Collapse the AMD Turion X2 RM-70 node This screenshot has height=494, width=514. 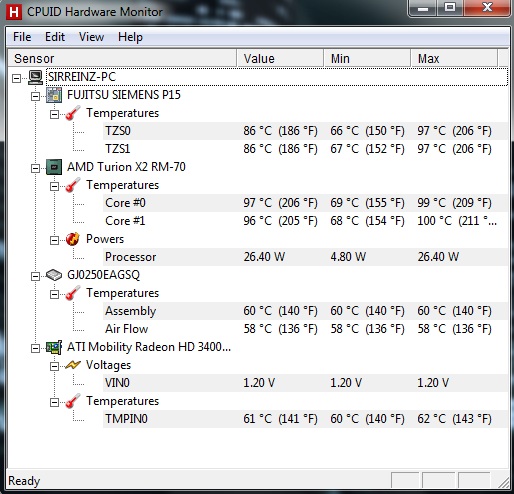(x=35, y=168)
